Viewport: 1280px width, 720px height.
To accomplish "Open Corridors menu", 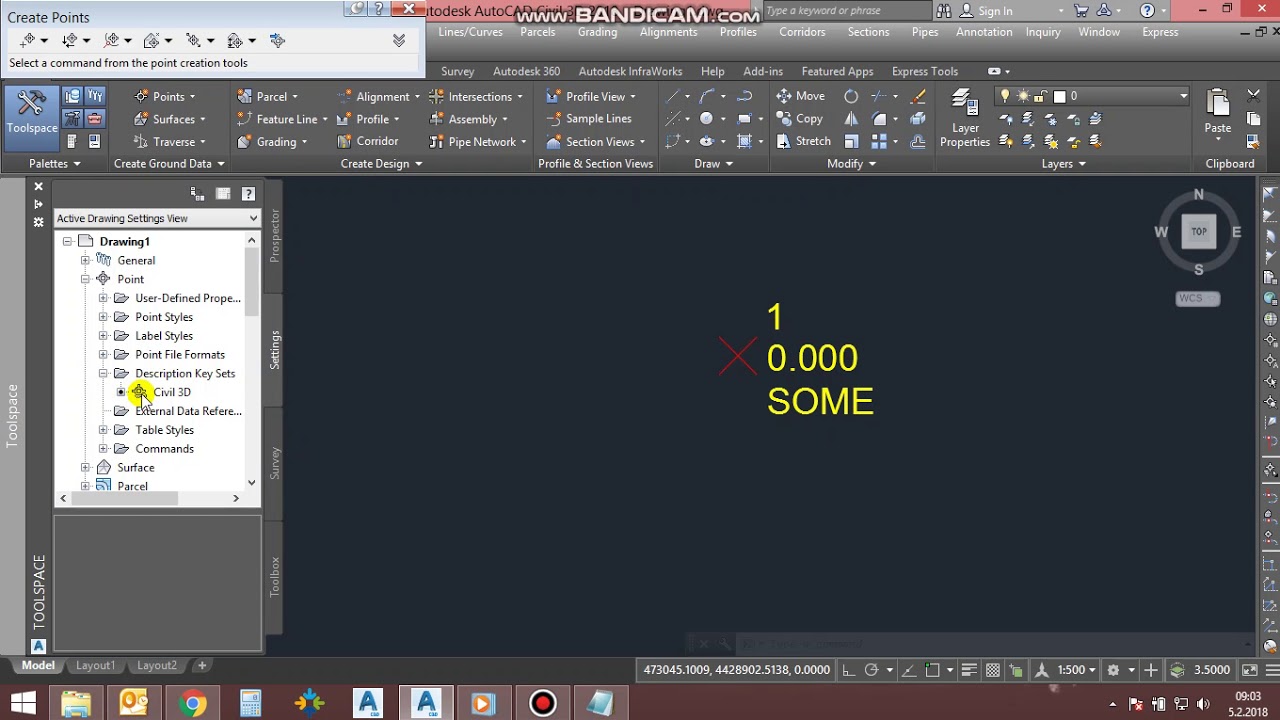I will 802,32.
